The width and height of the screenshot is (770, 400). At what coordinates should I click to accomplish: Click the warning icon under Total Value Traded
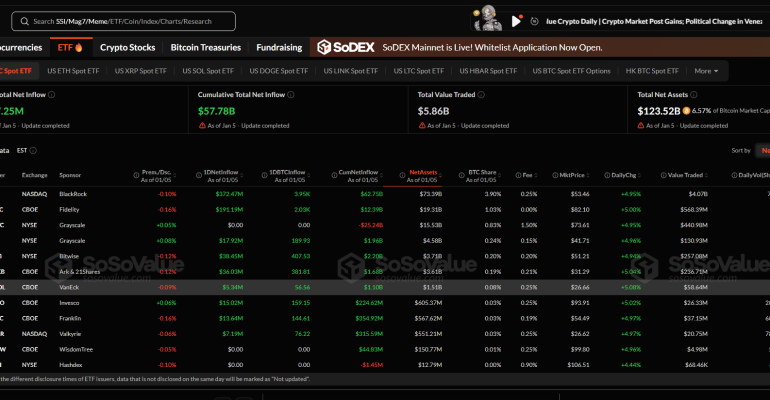coord(422,125)
